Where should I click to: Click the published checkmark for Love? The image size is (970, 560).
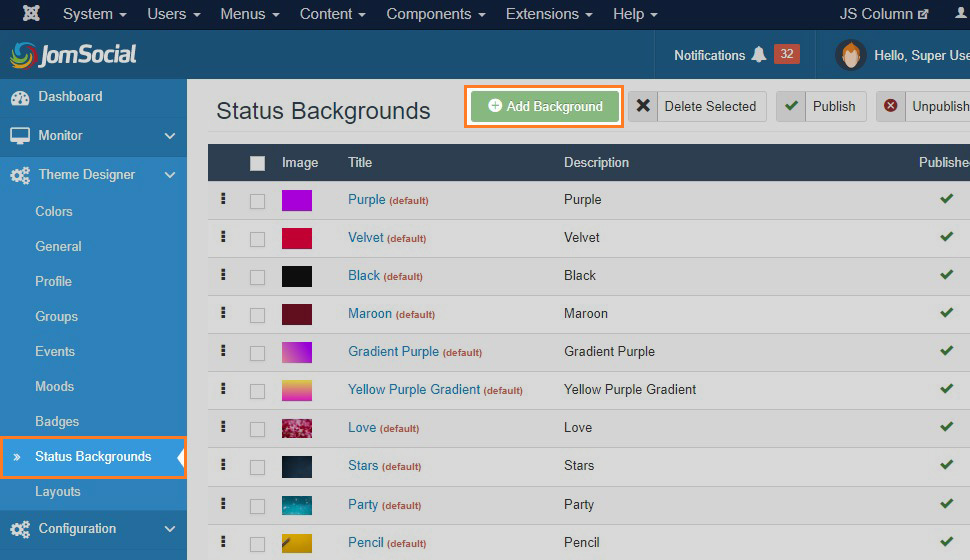[x=946, y=426]
